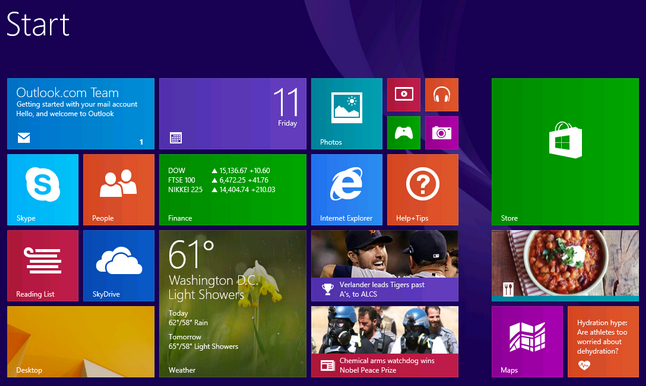Screen dimensions: 646x386
Task: Open the Help+Tips tile
Action: click(x=423, y=189)
